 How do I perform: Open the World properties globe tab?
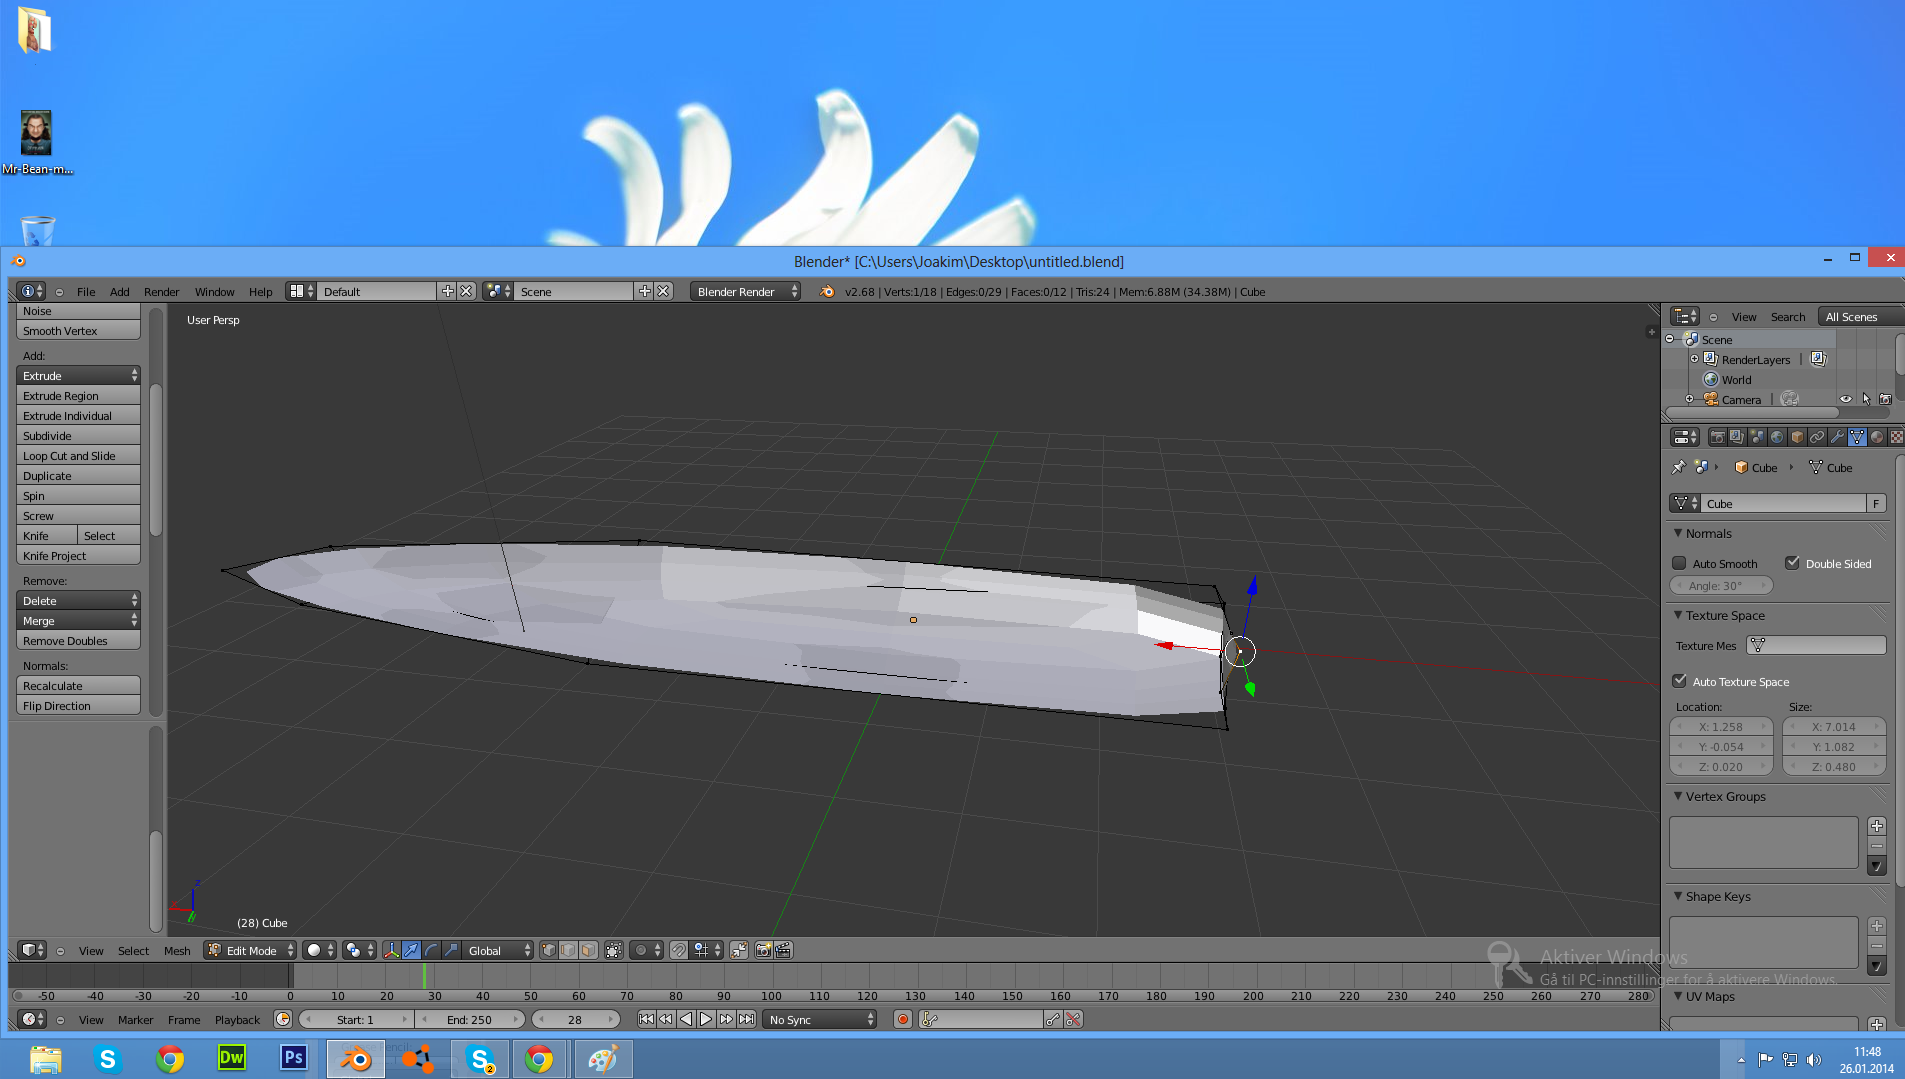point(1777,437)
